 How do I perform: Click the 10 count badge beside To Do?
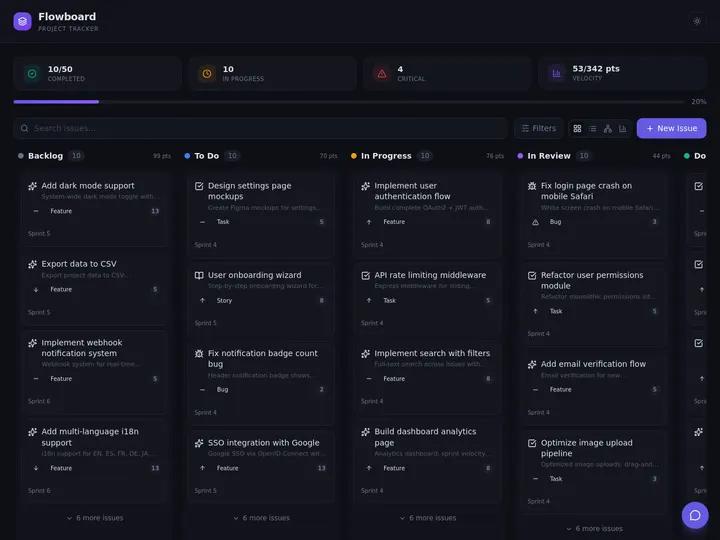tap(232, 156)
